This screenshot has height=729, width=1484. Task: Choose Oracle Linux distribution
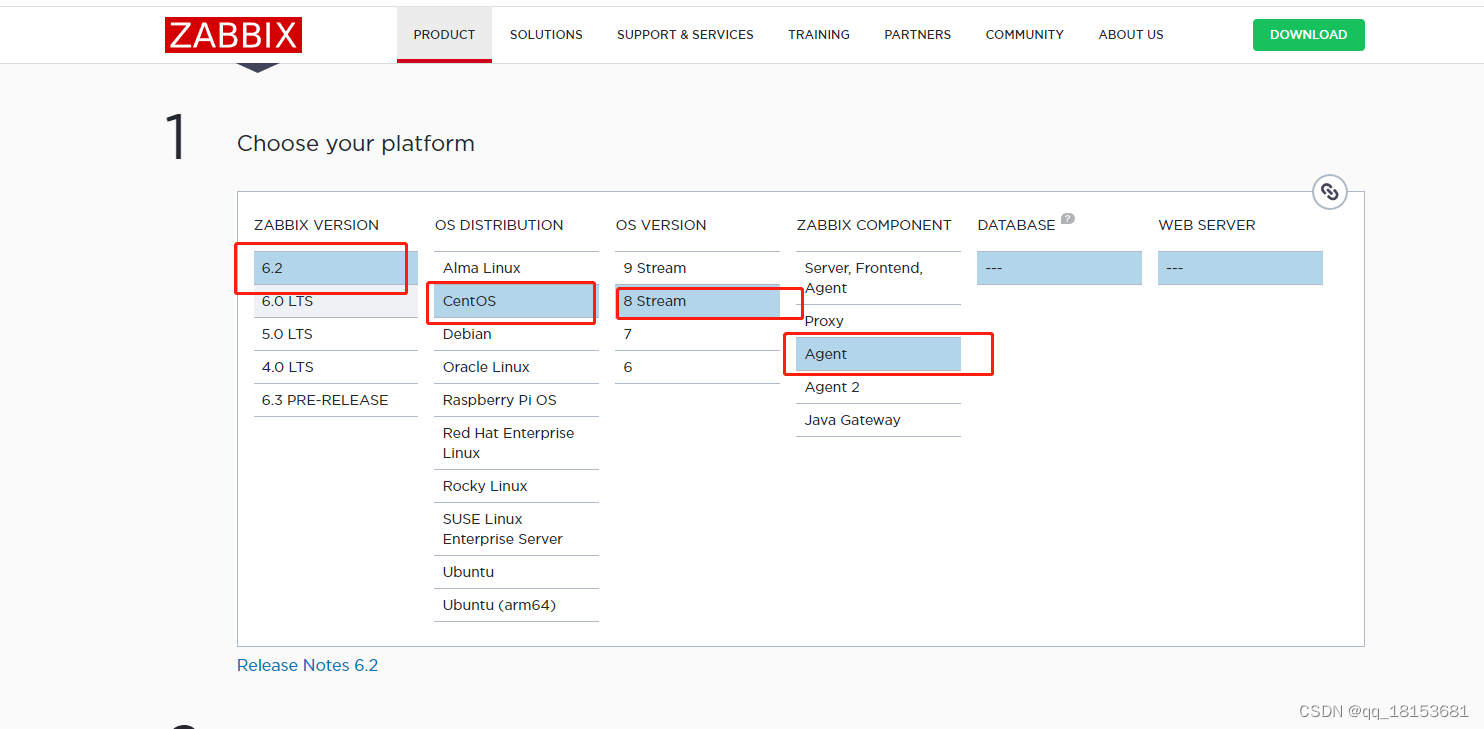[517, 367]
